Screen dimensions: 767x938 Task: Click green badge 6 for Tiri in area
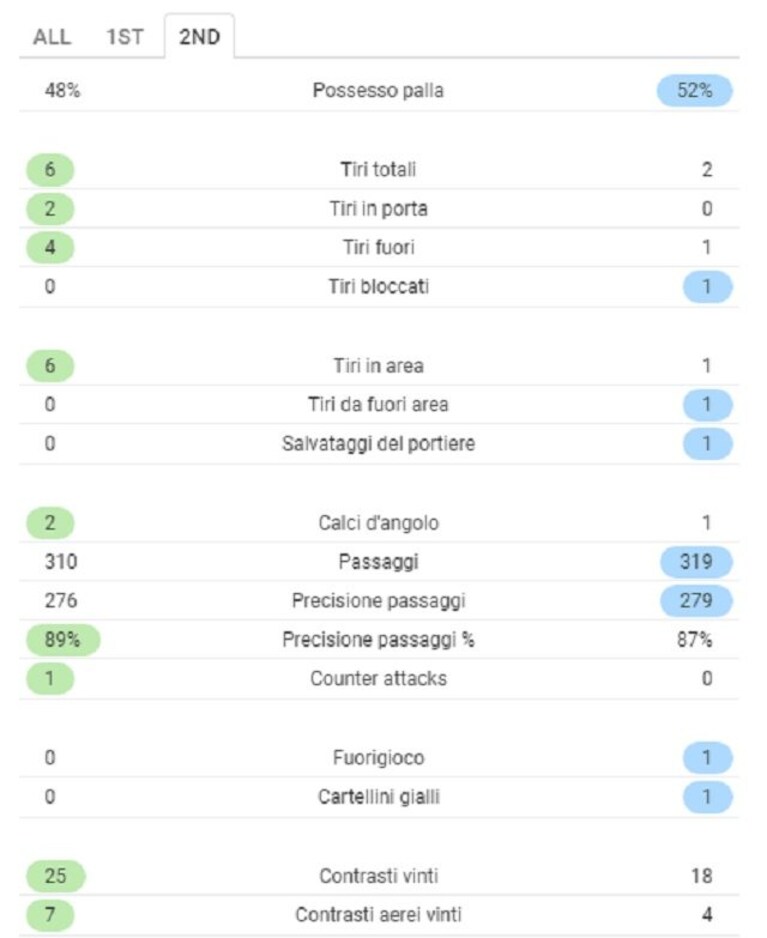50,366
